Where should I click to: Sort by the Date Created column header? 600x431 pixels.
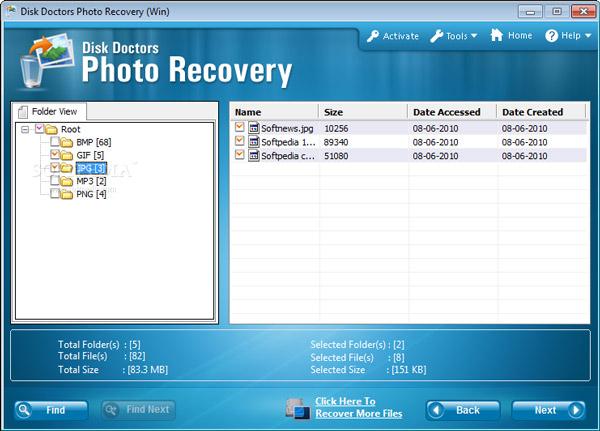pos(541,112)
